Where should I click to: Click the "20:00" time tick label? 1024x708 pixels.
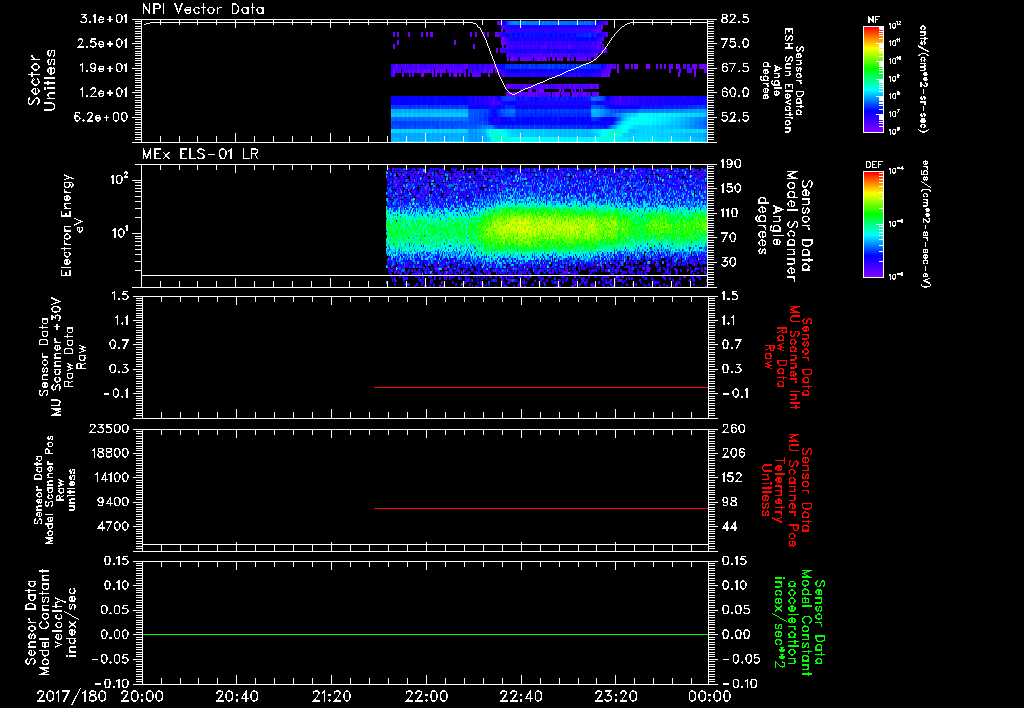click(142, 696)
